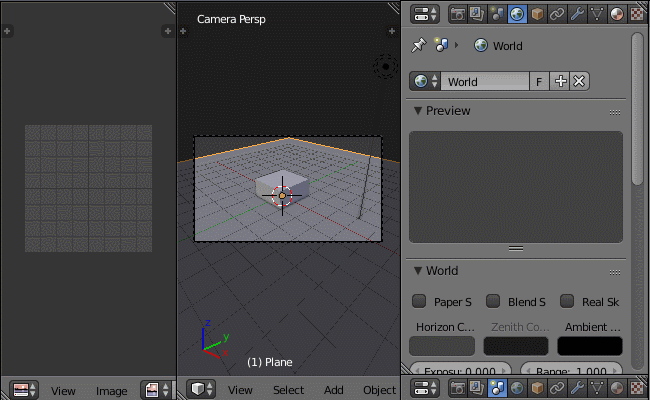Browse images with the image selector dropdown
650x400 pixels.
tap(156, 390)
